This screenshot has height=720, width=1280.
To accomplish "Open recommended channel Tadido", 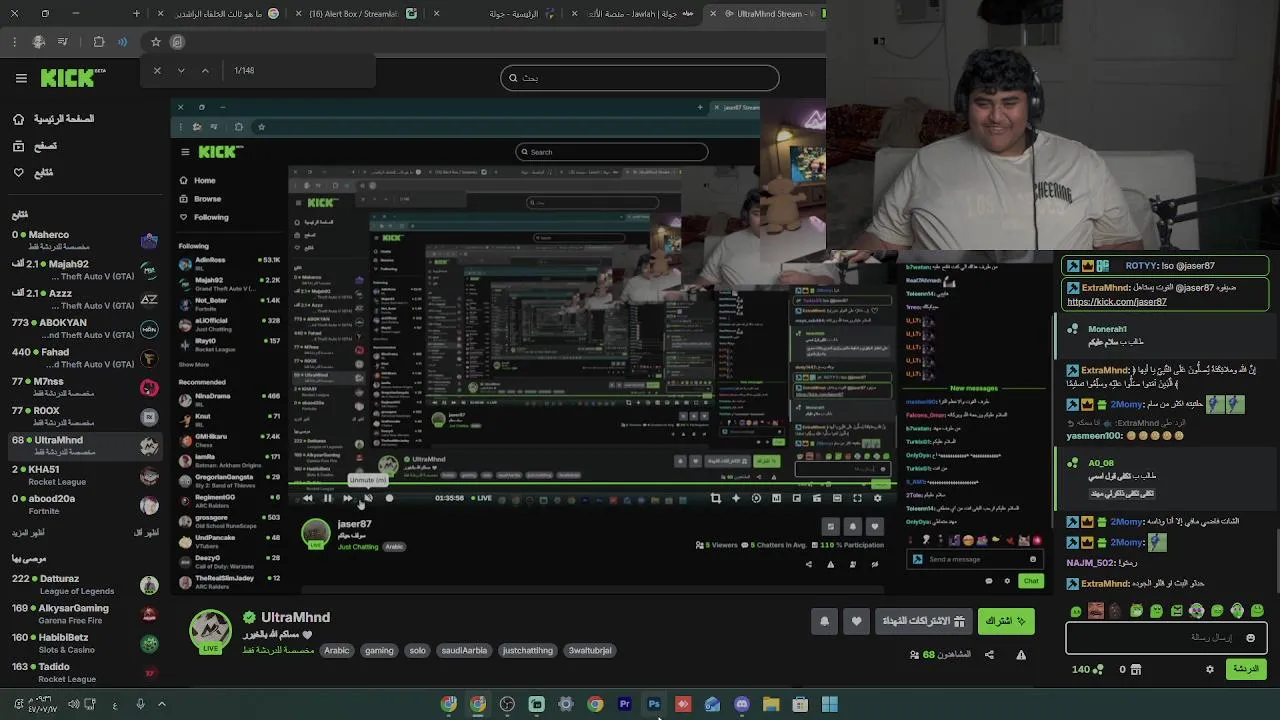I will tap(84, 672).
